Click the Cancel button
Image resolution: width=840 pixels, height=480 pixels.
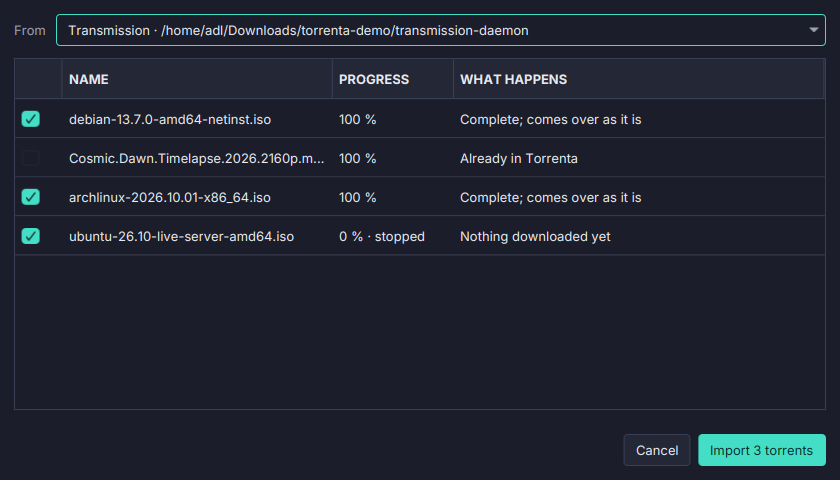pos(657,450)
